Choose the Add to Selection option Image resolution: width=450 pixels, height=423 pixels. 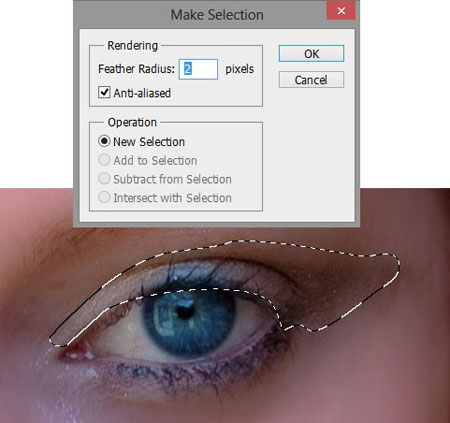pos(104,160)
